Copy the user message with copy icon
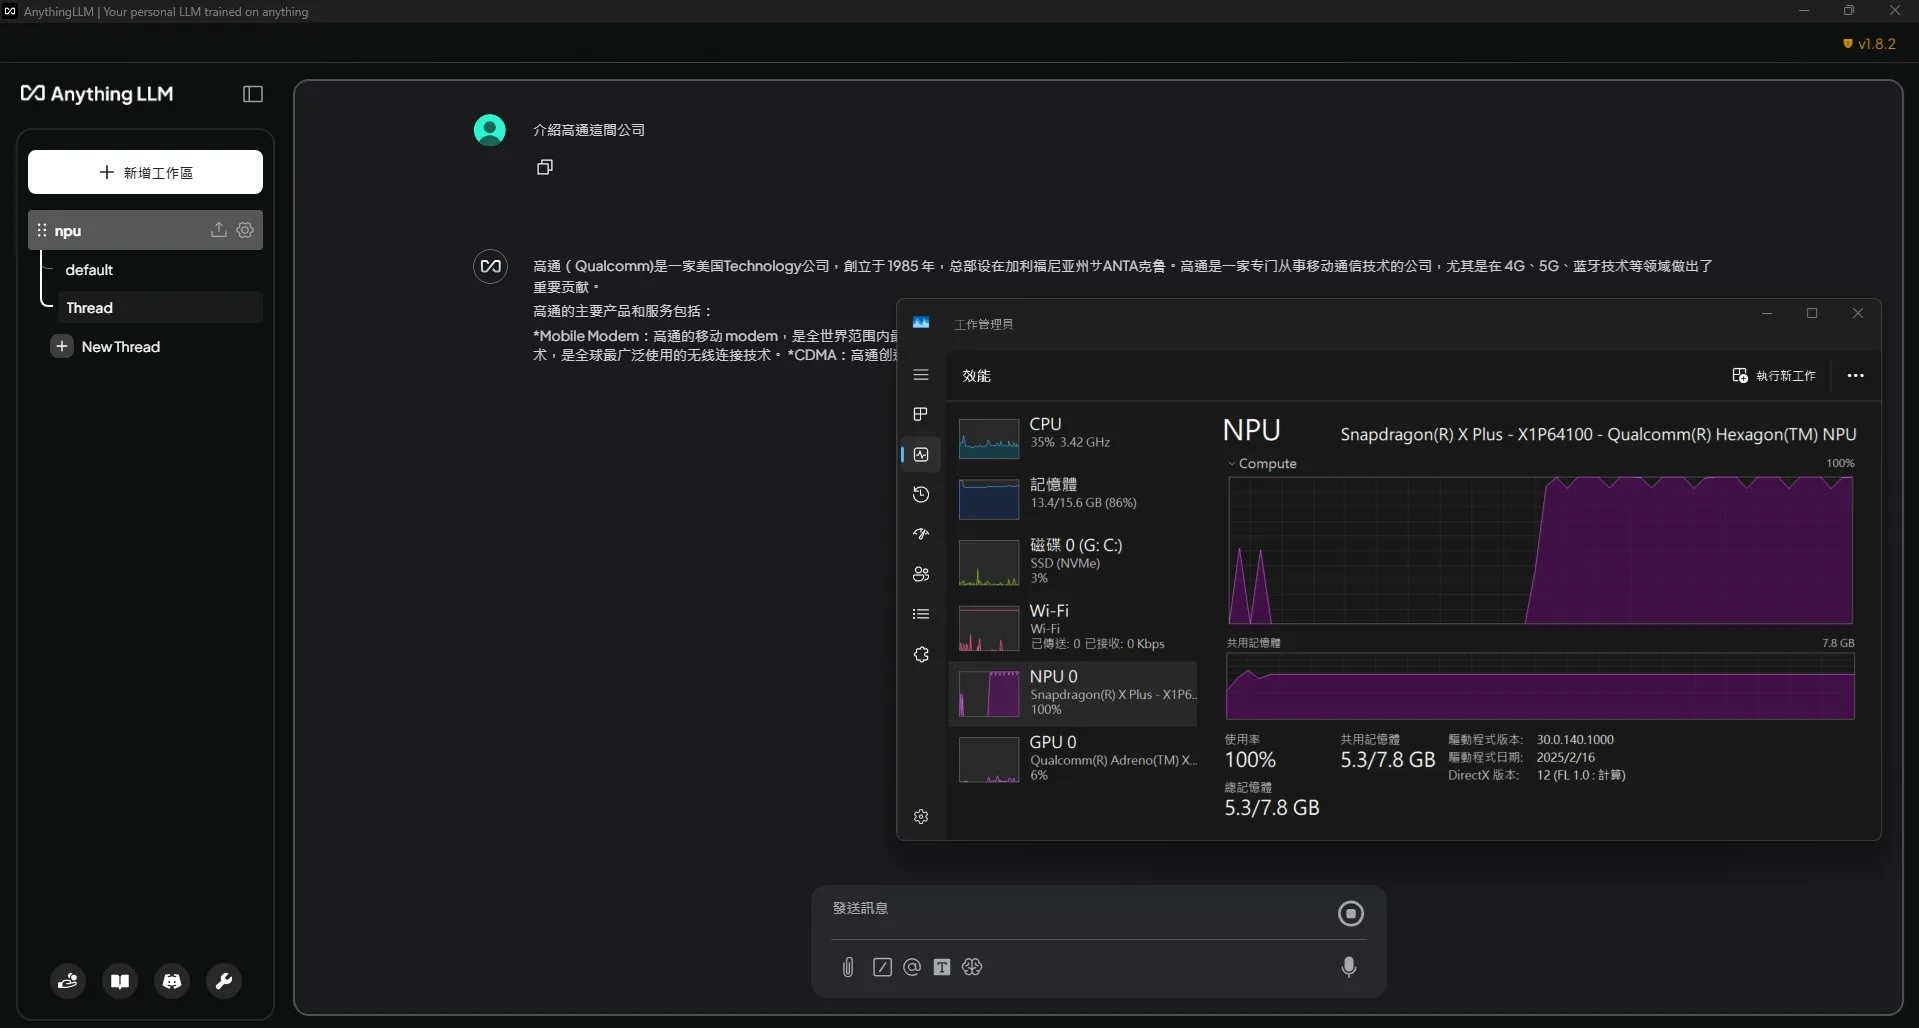Image resolution: width=1919 pixels, height=1028 pixels. pyautogui.click(x=545, y=167)
